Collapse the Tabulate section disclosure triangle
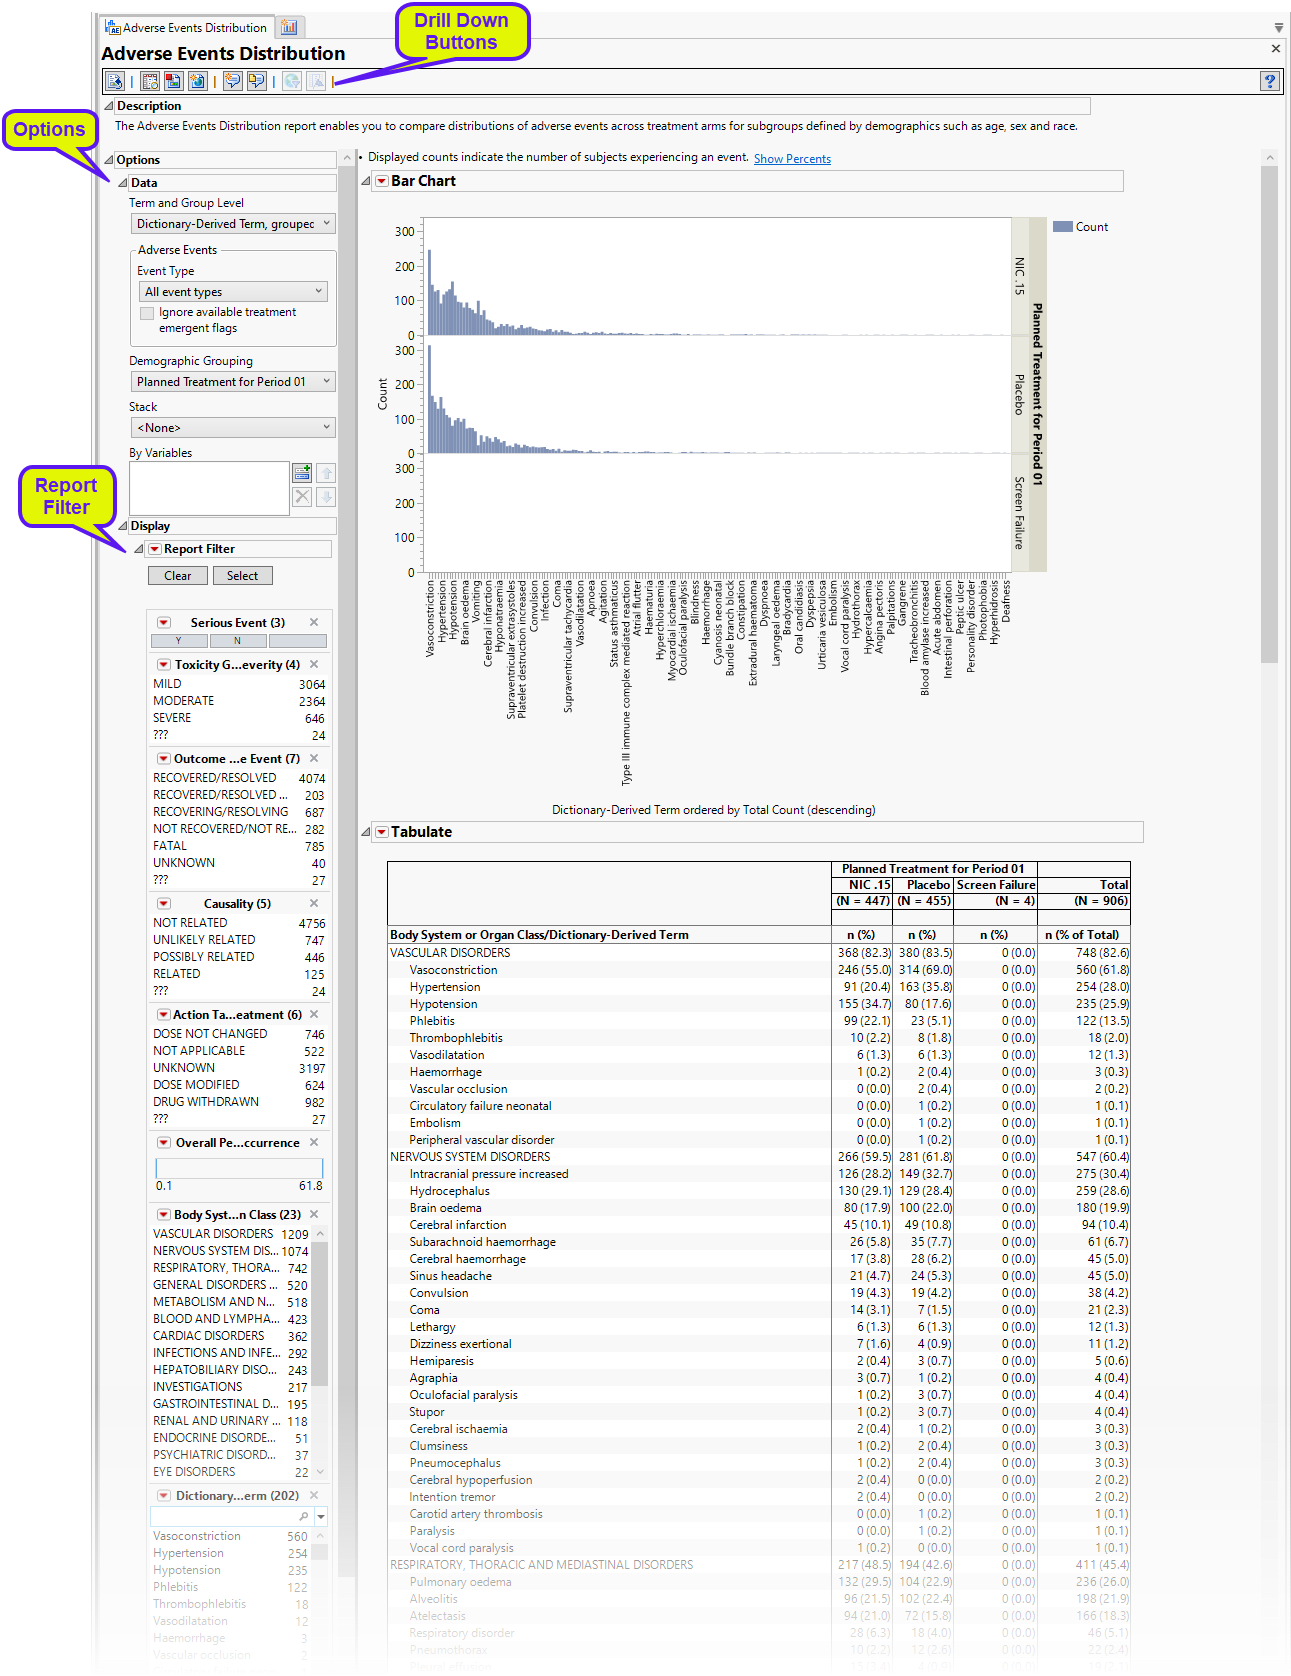1291x1676 pixels. click(x=365, y=832)
